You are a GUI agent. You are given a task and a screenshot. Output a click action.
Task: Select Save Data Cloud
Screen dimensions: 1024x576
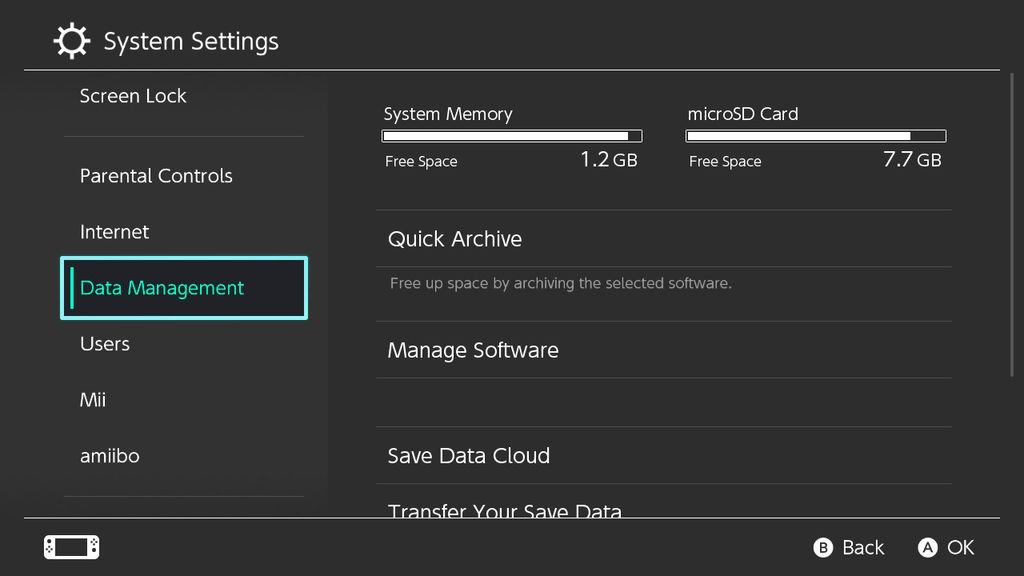[469, 456]
